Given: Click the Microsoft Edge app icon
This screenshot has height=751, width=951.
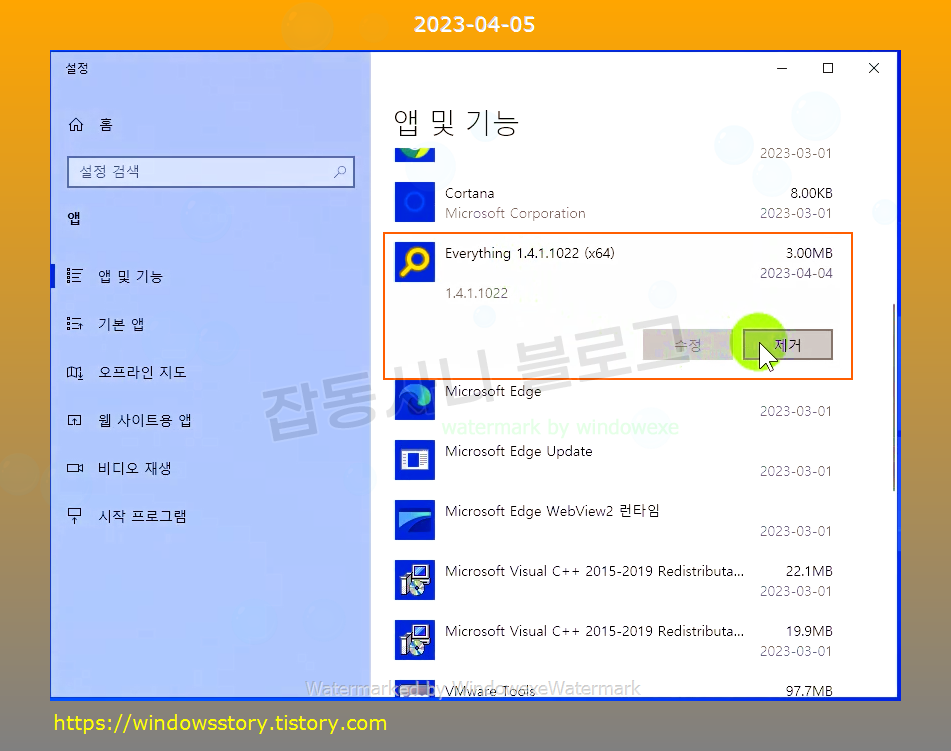Looking at the screenshot, I should point(415,400).
